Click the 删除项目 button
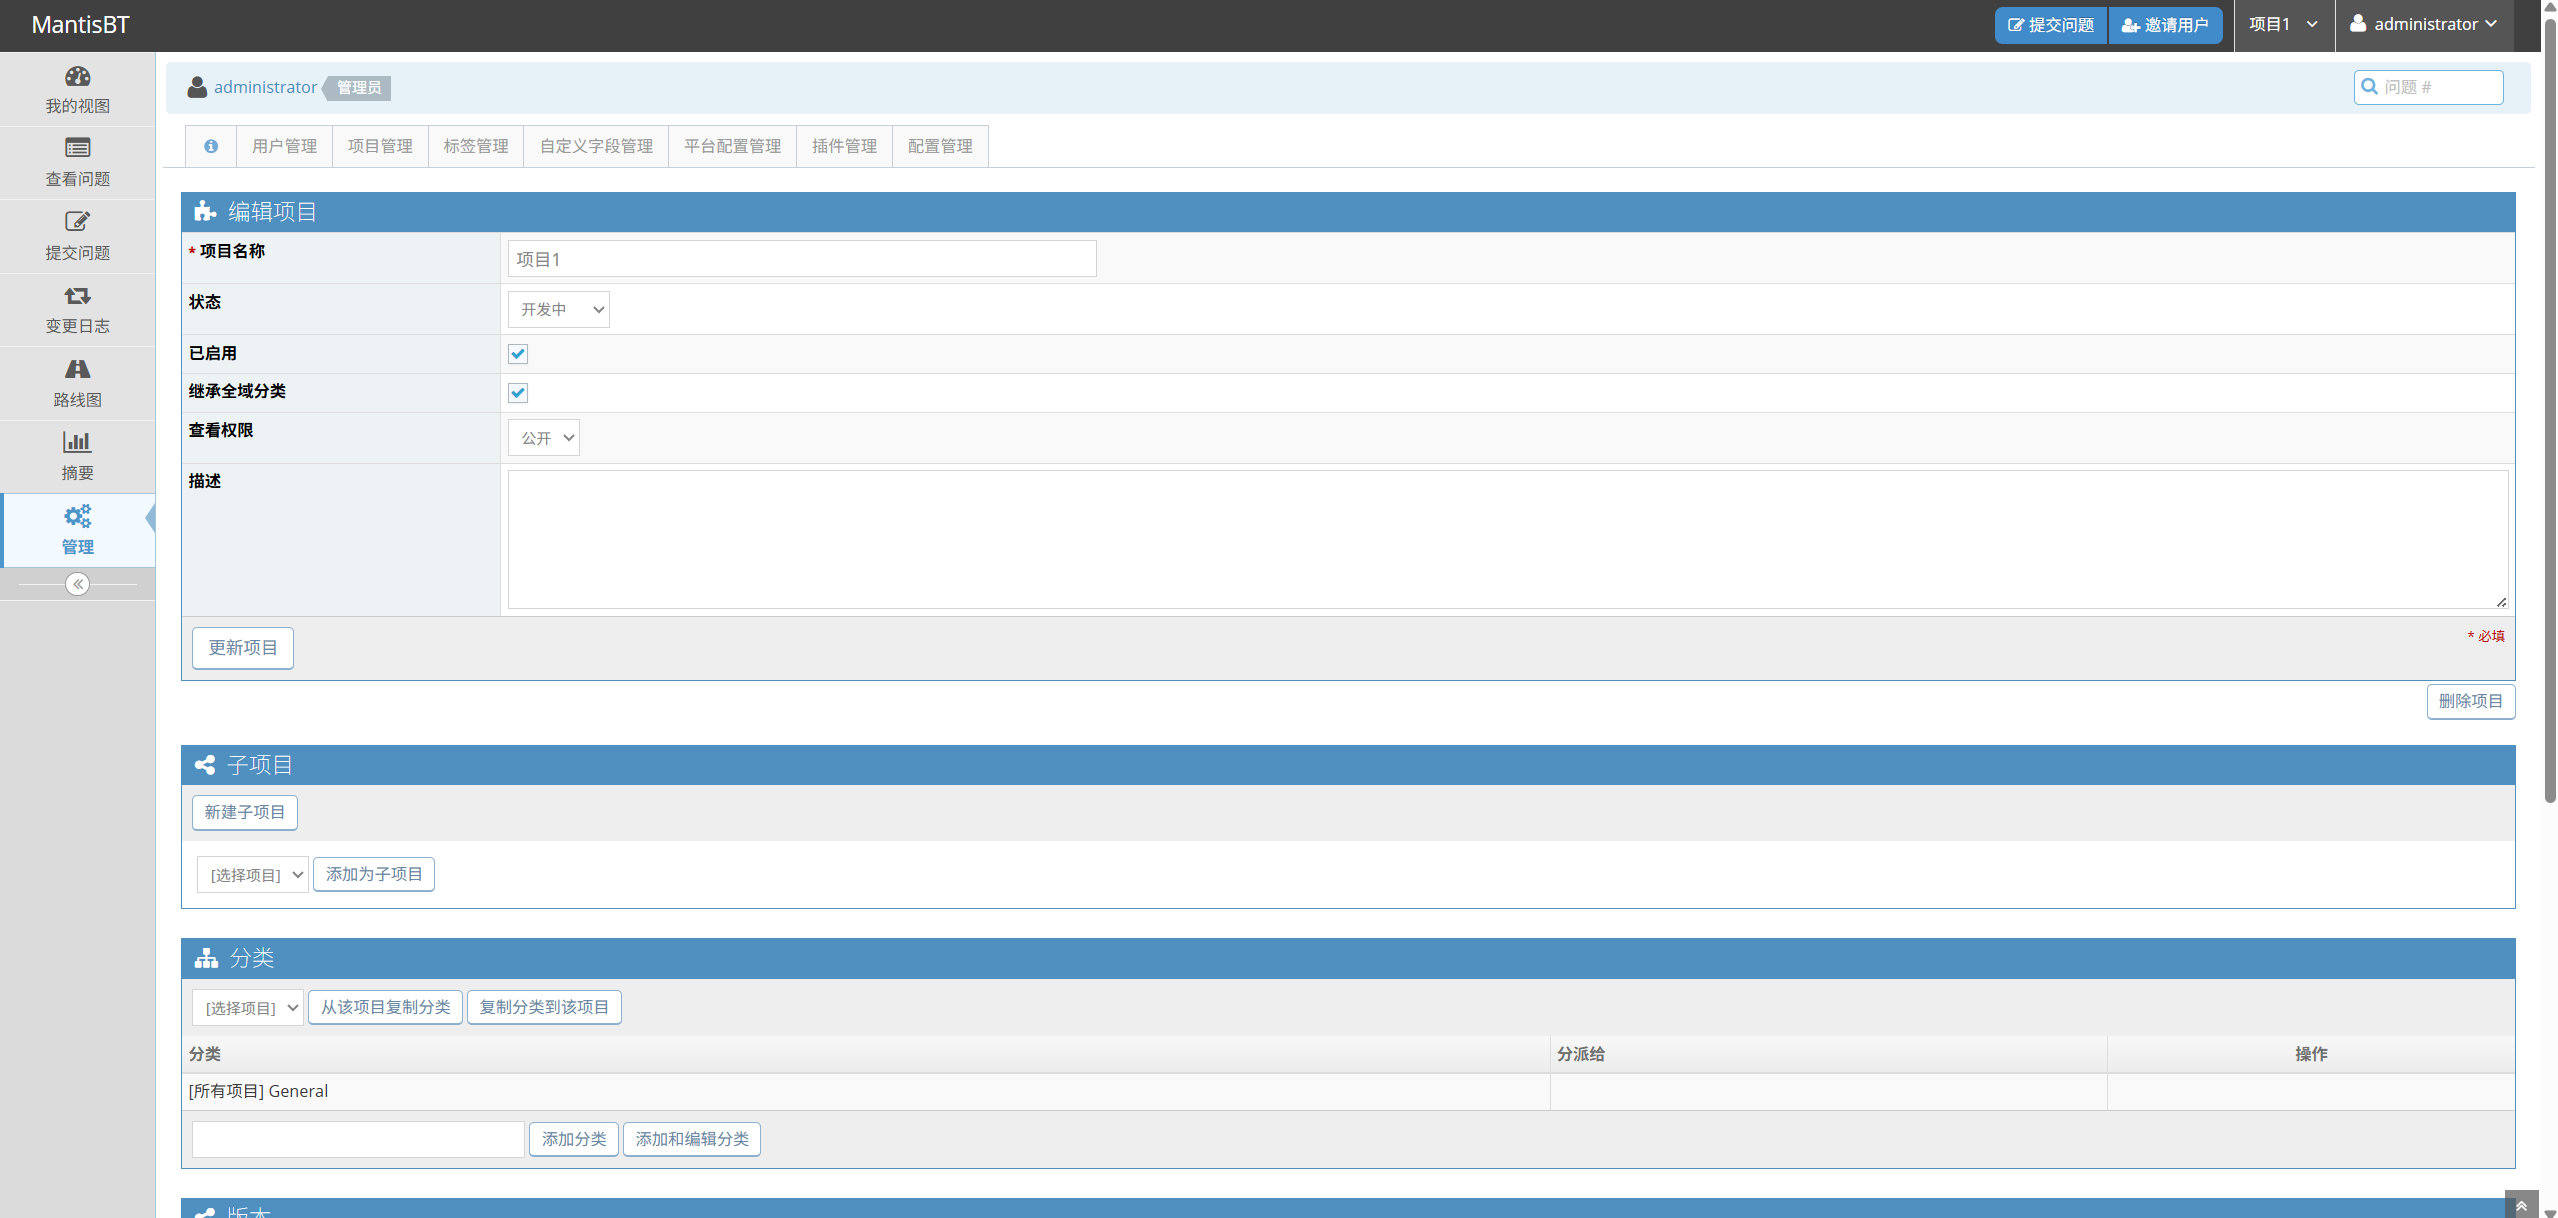 coord(2470,701)
